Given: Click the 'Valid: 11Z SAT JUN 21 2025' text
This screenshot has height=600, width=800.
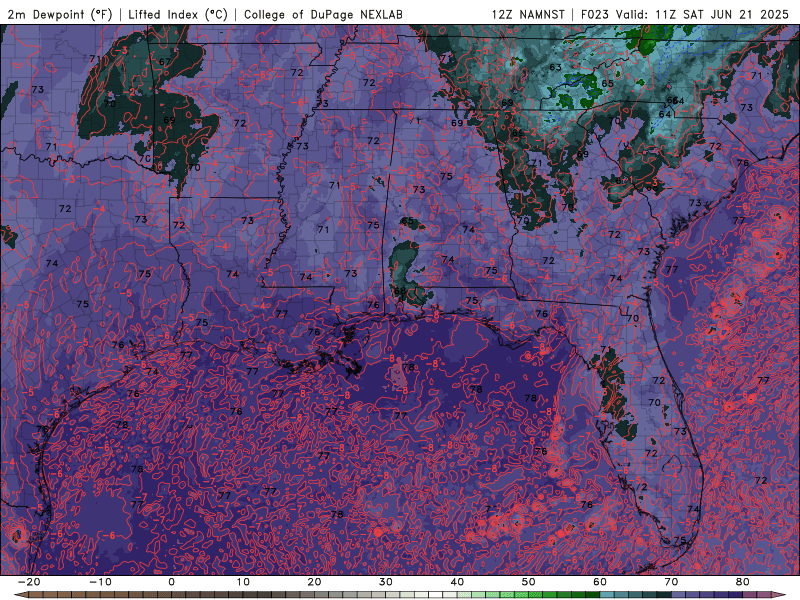Looking at the screenshot, I should tap(703, 14).
